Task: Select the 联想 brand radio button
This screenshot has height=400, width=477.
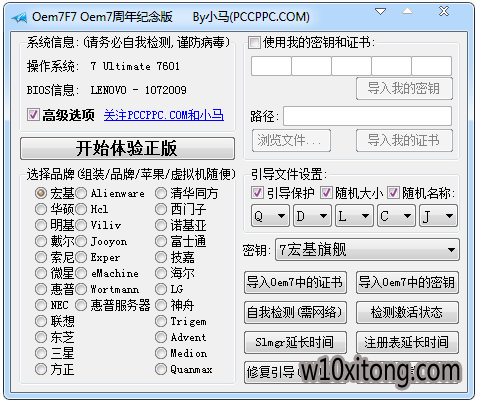Action: (x=41, y=321)
